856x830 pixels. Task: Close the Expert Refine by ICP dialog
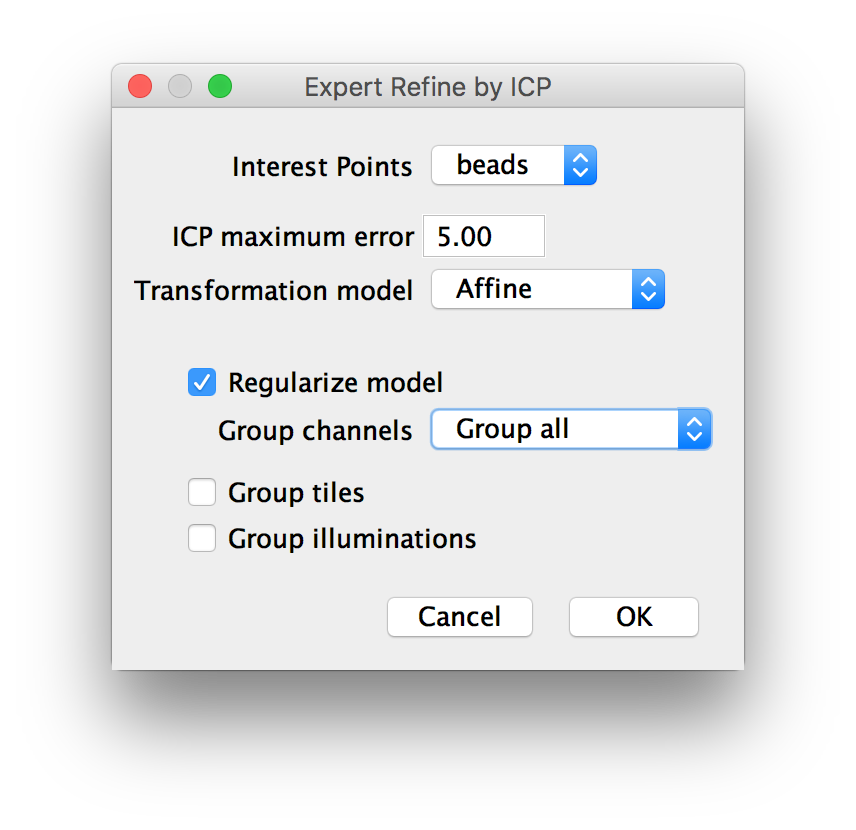click(140, 86)
